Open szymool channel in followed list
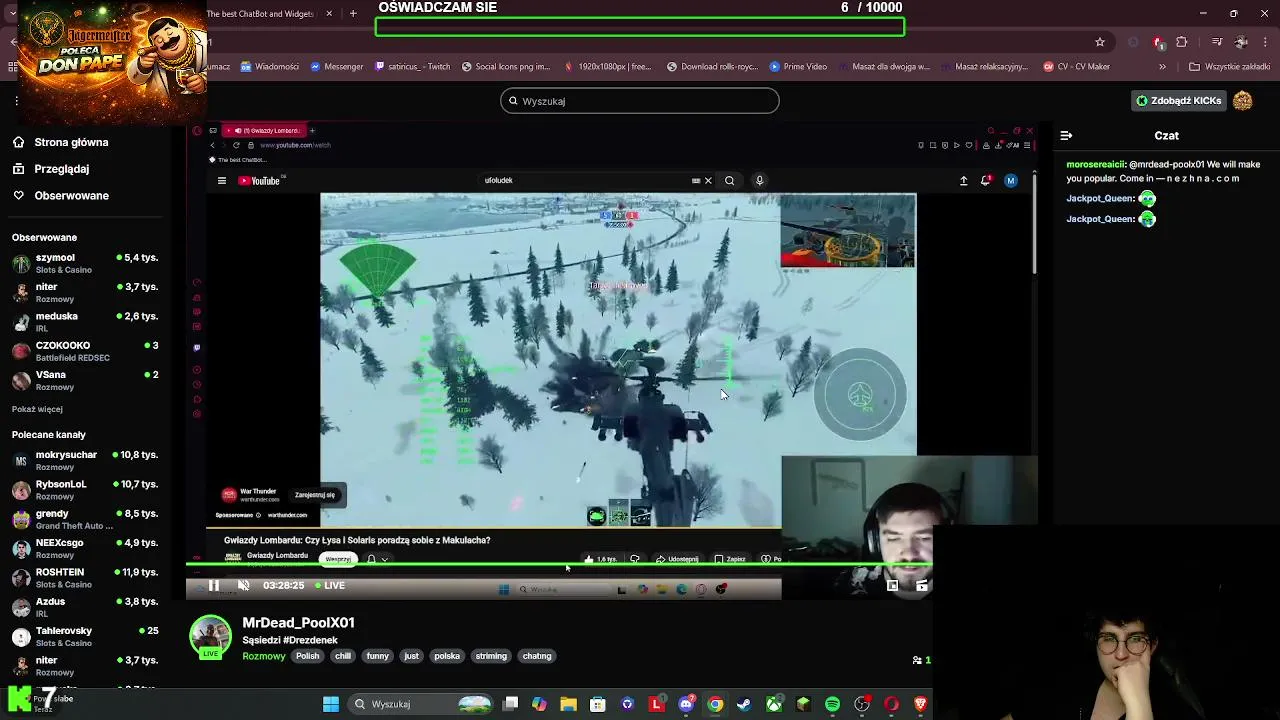 tap(85, 263)
